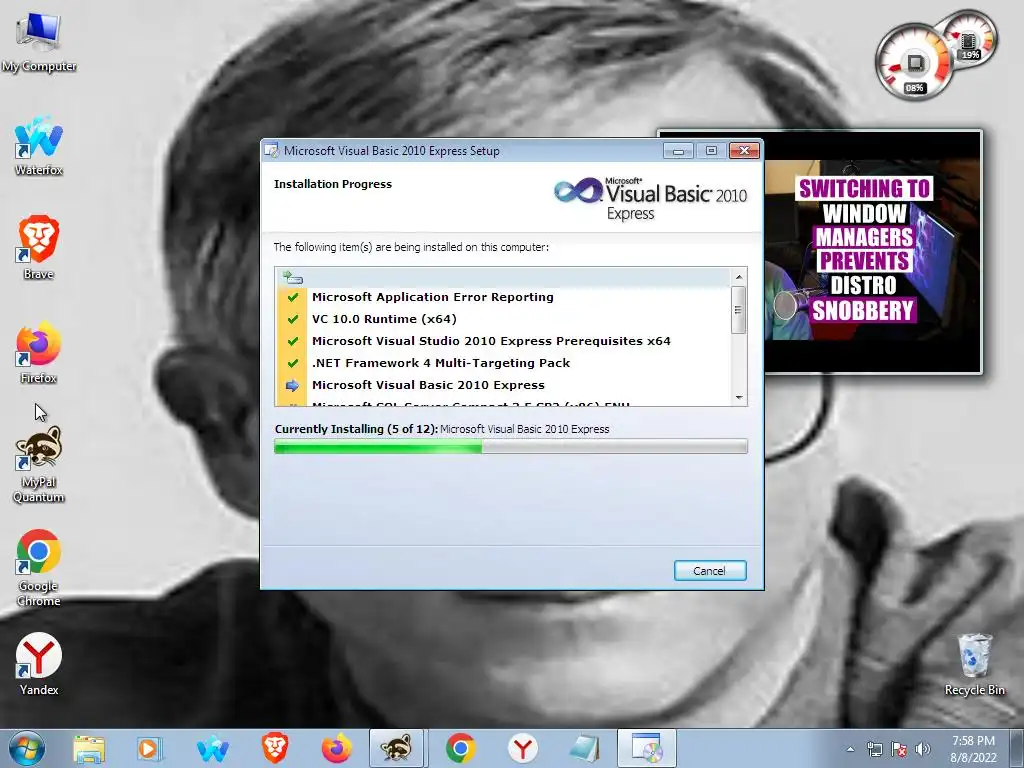
Task: Open the My Computer desktop icon
Action: coord(39,42)
